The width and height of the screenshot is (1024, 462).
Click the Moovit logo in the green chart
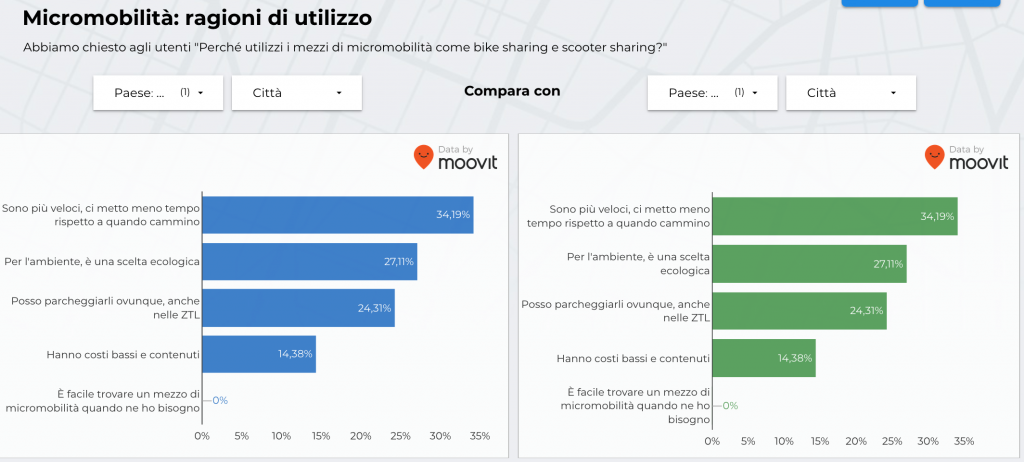[966, 158]
